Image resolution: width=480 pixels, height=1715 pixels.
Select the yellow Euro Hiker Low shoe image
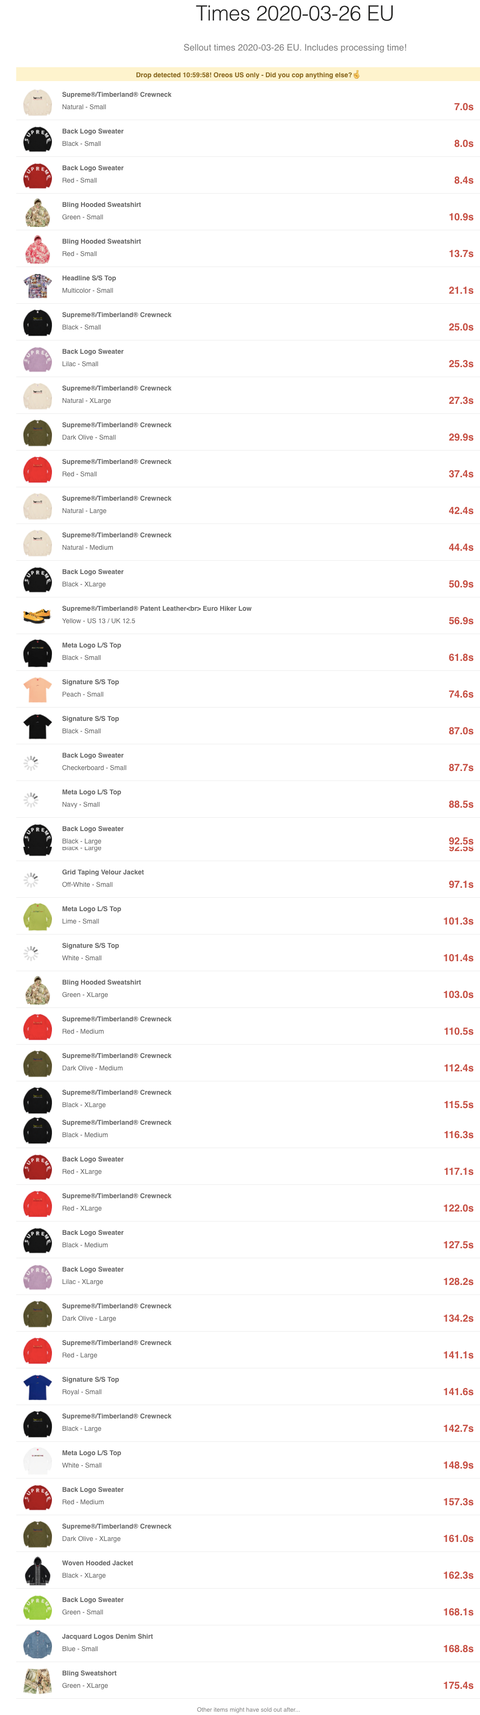38,615
